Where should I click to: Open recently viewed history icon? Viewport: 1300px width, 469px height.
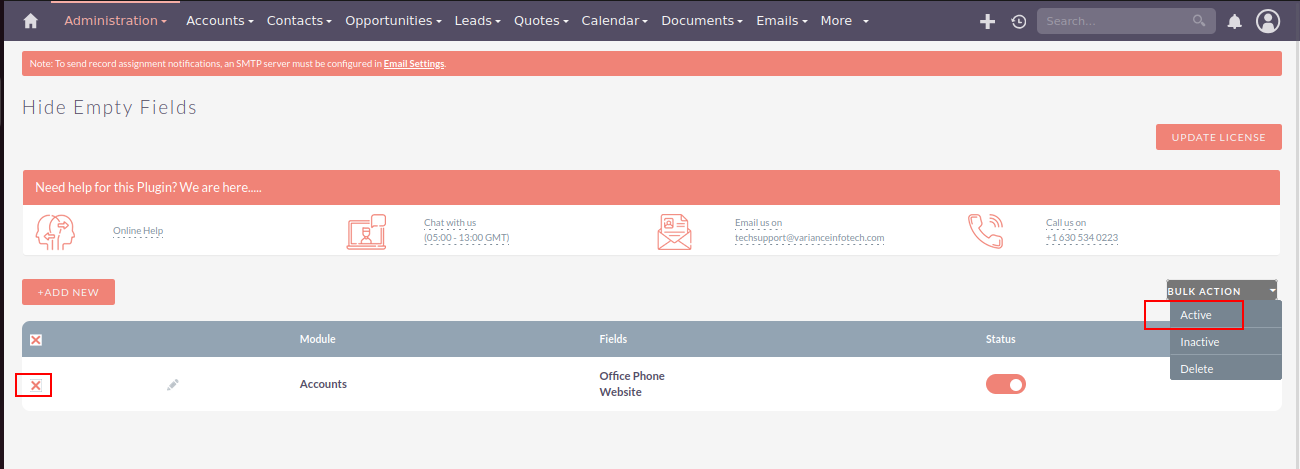[1018, 21]
